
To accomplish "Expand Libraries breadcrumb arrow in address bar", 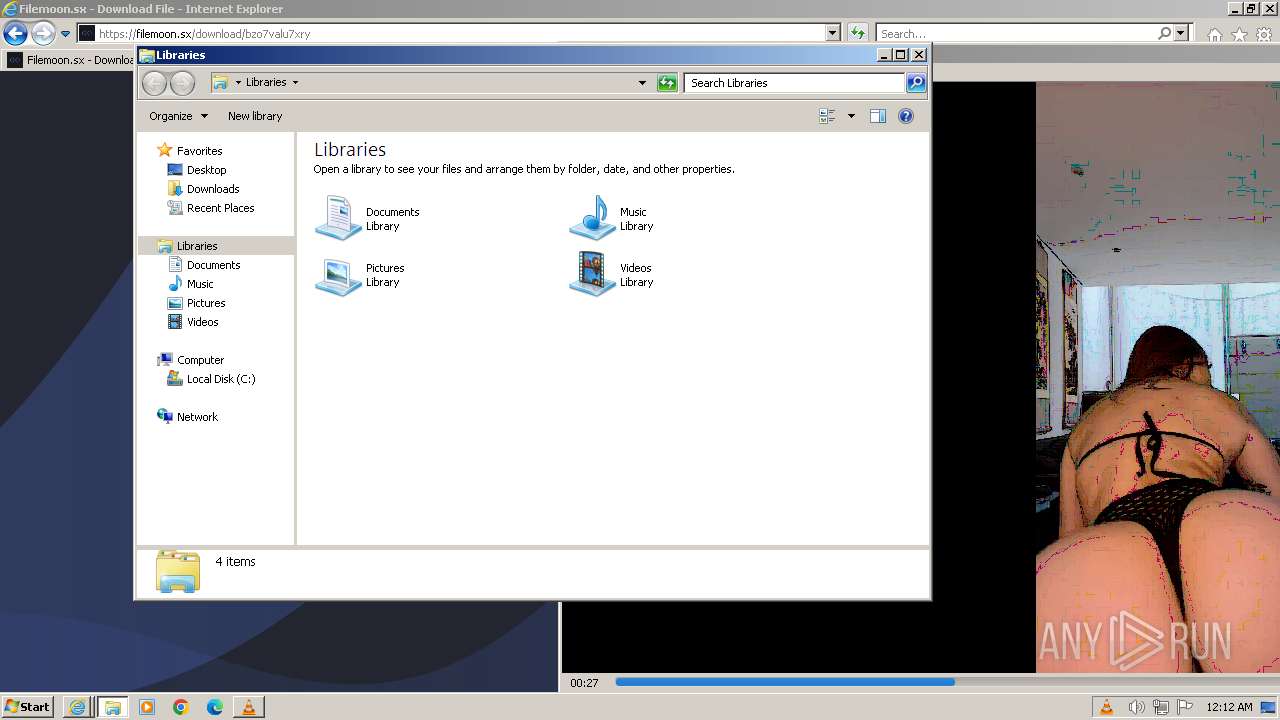I will click(x=295, y=83).
